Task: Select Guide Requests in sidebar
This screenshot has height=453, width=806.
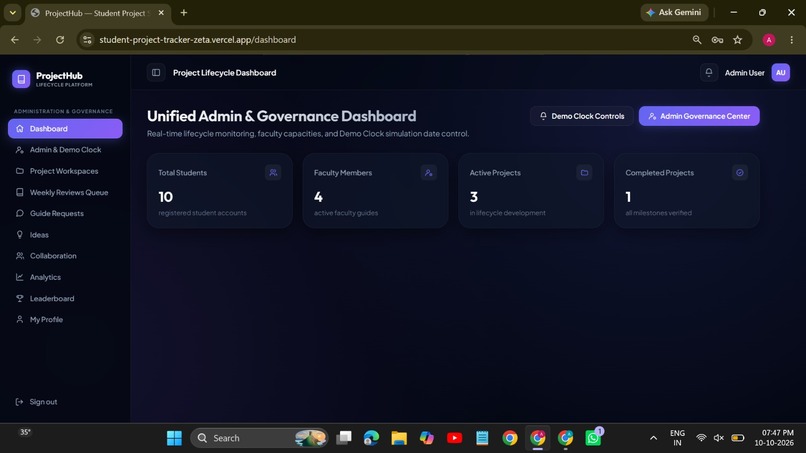Action: pos(65,213)
